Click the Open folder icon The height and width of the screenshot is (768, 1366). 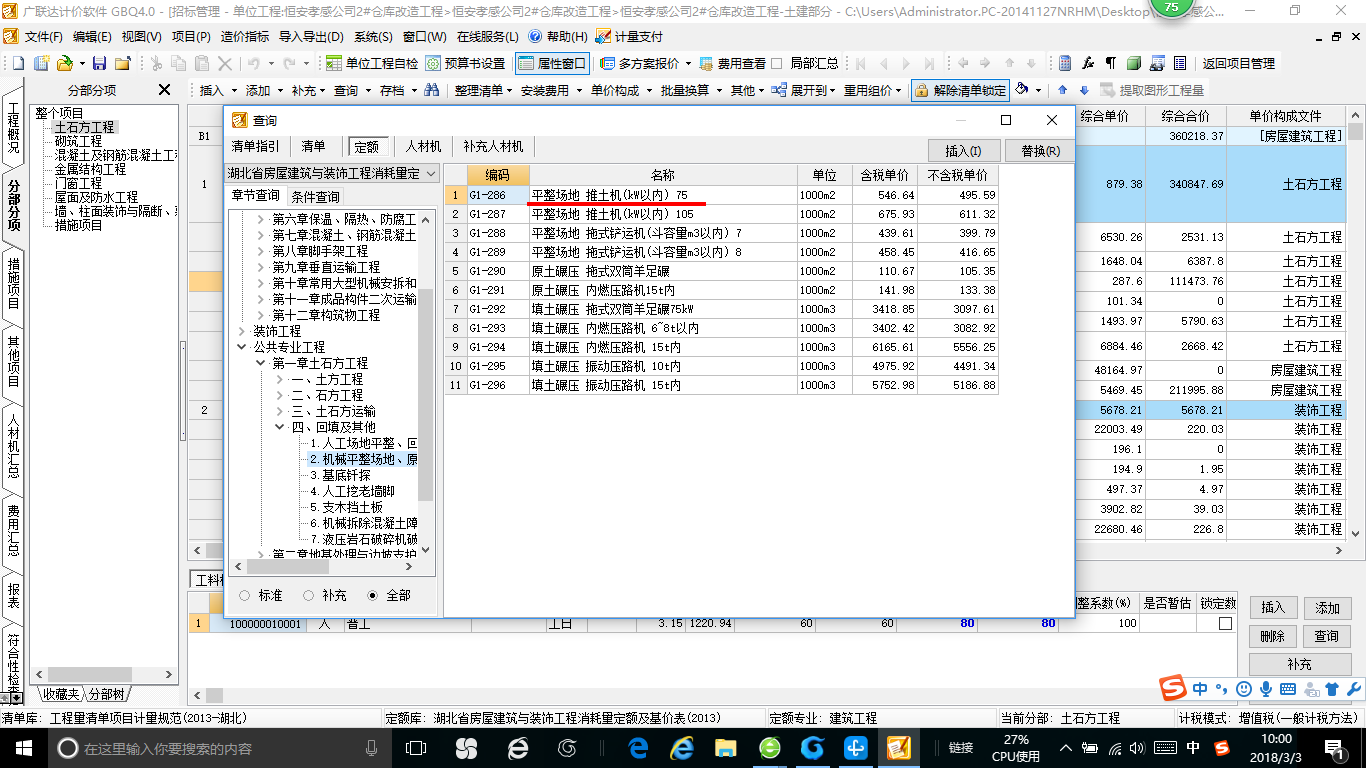(x=64, y=63)
